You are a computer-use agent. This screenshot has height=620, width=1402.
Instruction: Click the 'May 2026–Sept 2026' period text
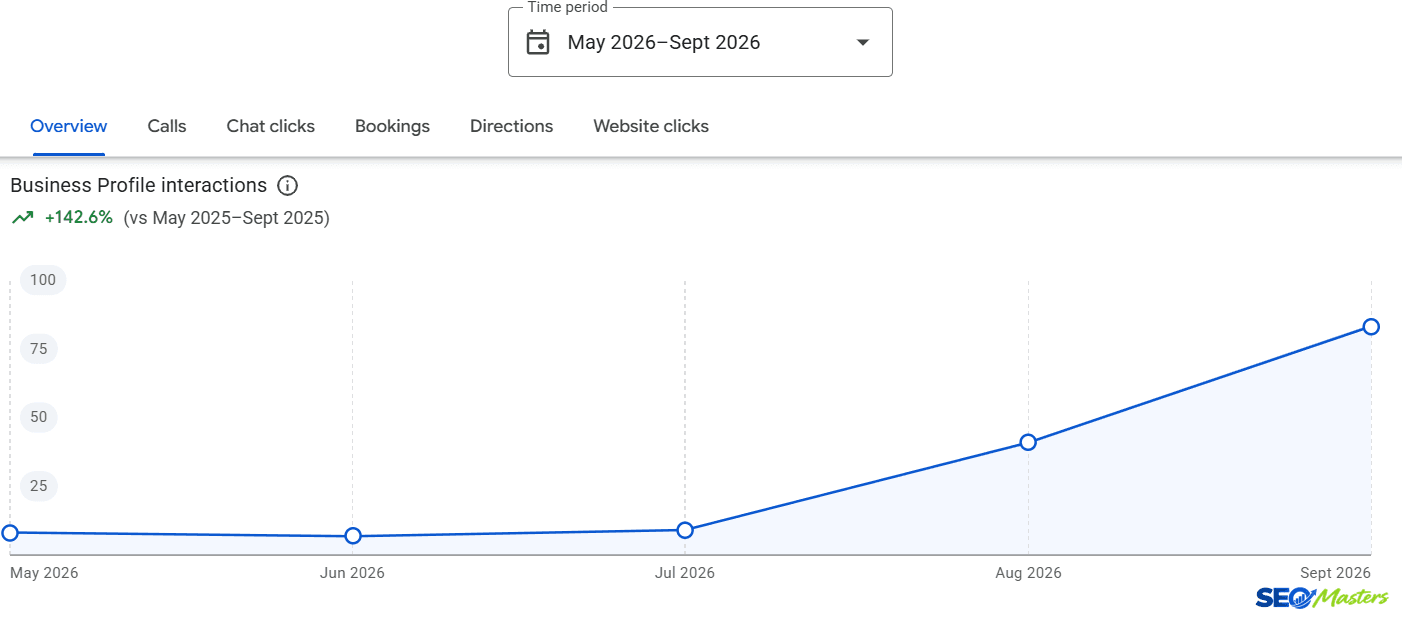(x=664, y=42)
